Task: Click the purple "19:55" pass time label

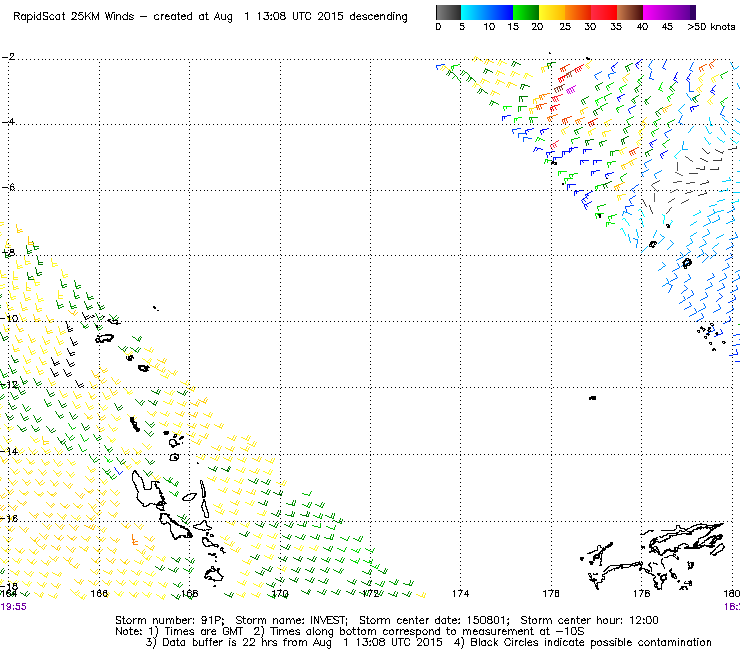Action: pos(13,607)
